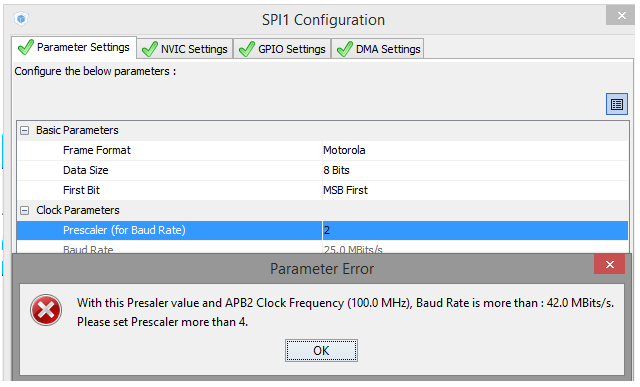Image resolution: width=640 pixels, height=387 pixels.
Task: Close the Parameter Error dialog
Action: pyautogui.click(x=610, y=265)
